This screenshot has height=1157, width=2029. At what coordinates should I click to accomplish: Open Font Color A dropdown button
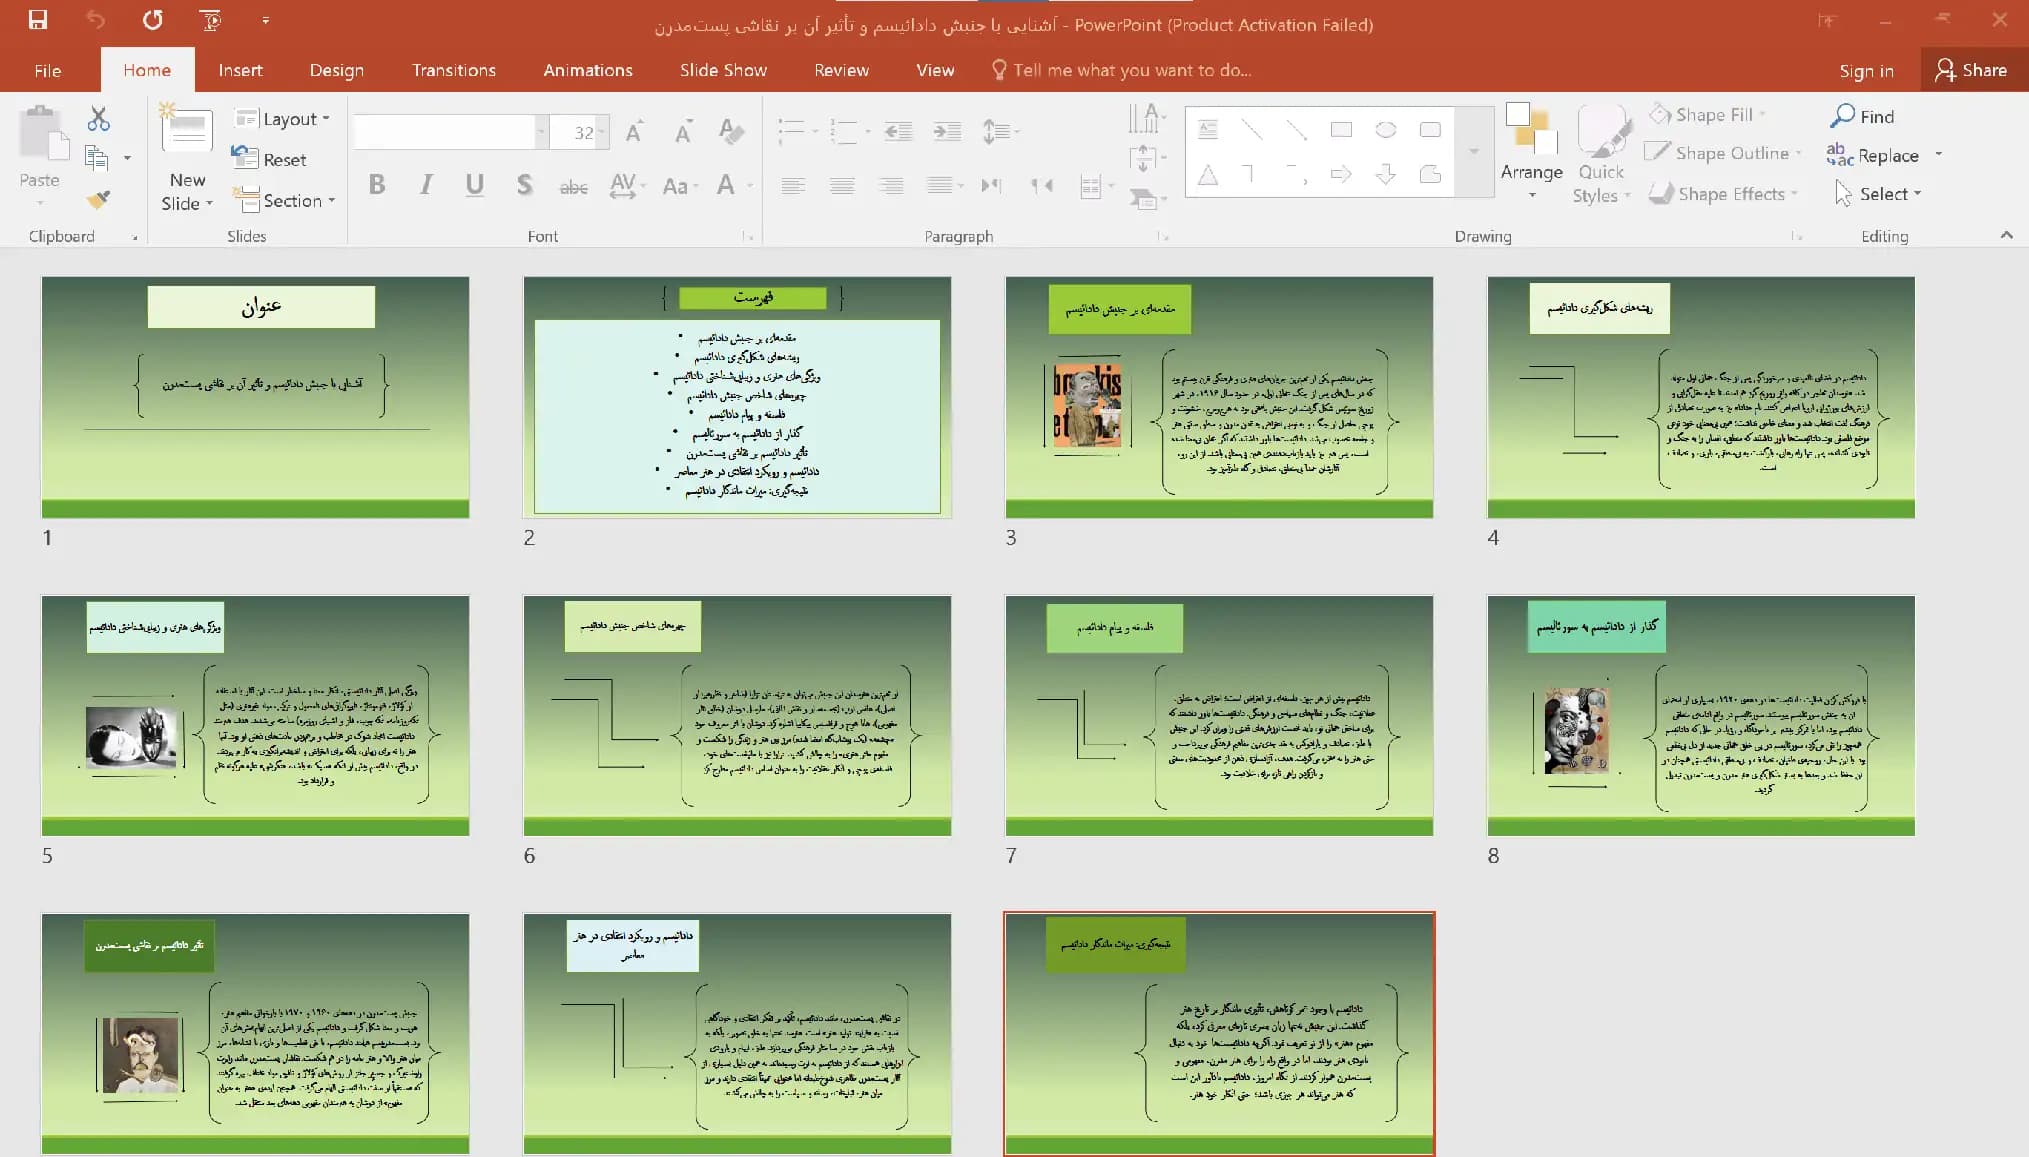click(750, 185)
